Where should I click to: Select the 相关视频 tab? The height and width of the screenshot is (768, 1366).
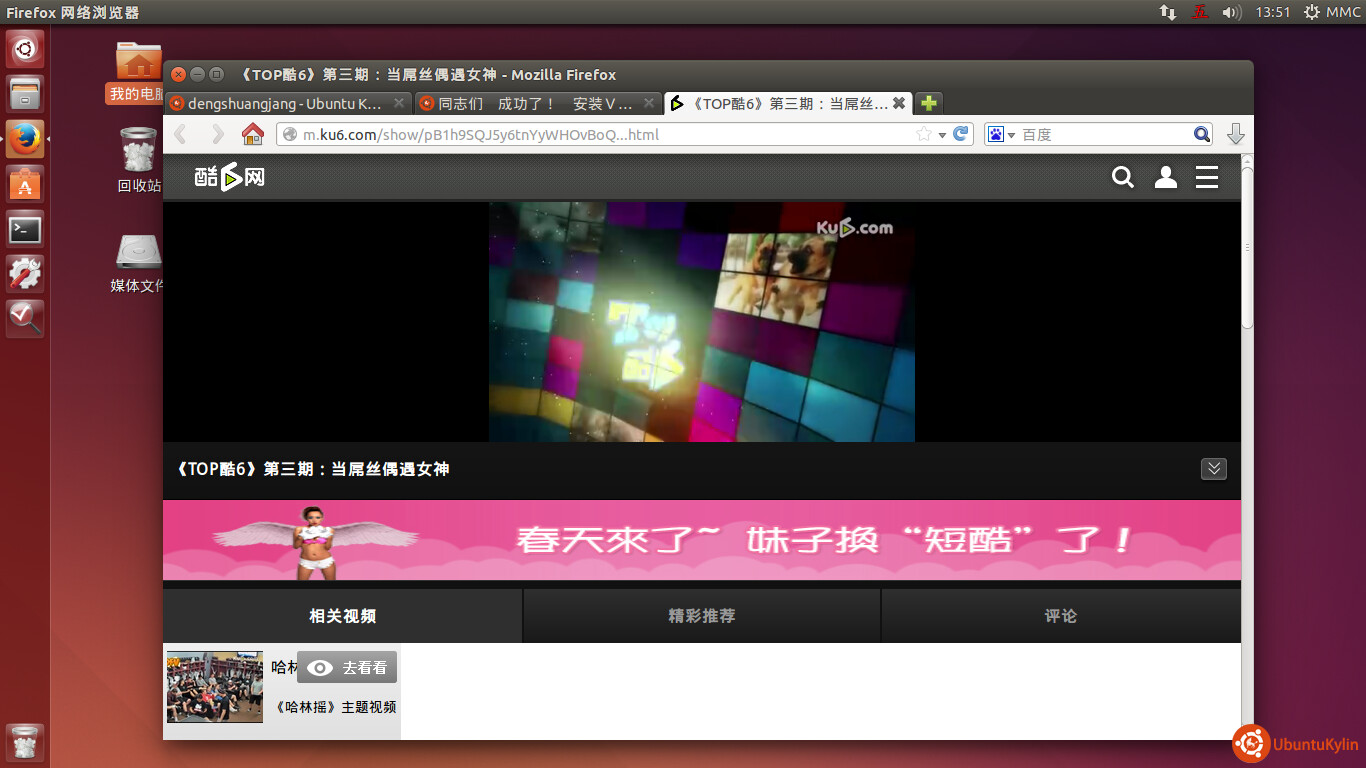[x=343, y=616]
